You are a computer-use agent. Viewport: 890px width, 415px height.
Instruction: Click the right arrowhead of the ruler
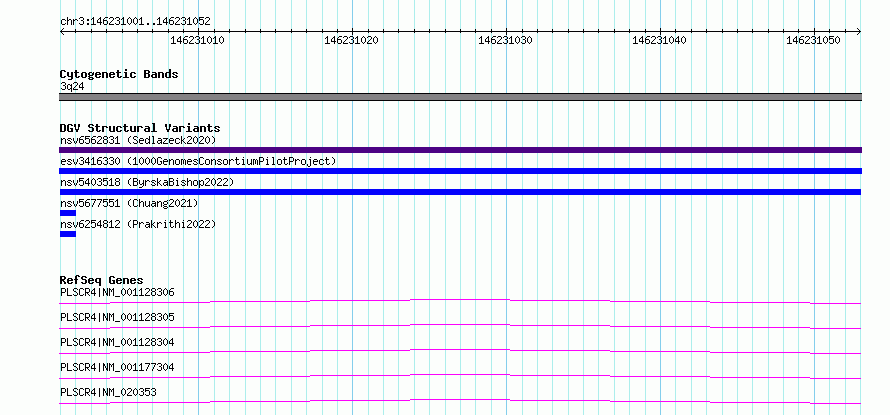point(859,32)
